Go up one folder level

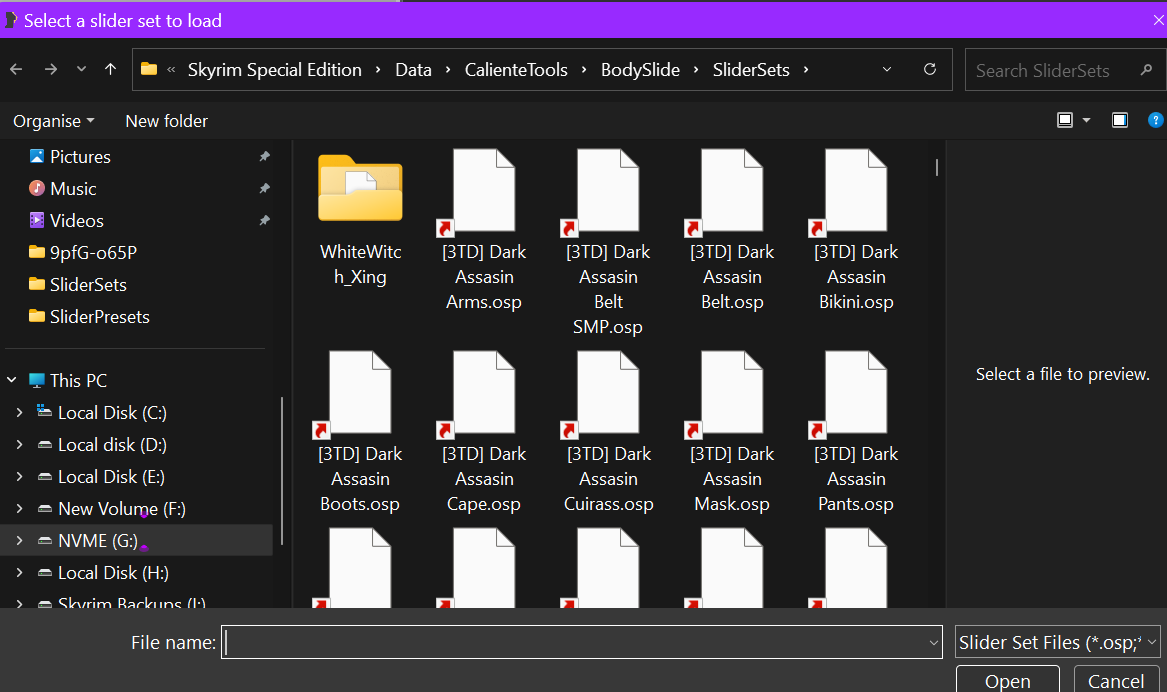(110, 69)
